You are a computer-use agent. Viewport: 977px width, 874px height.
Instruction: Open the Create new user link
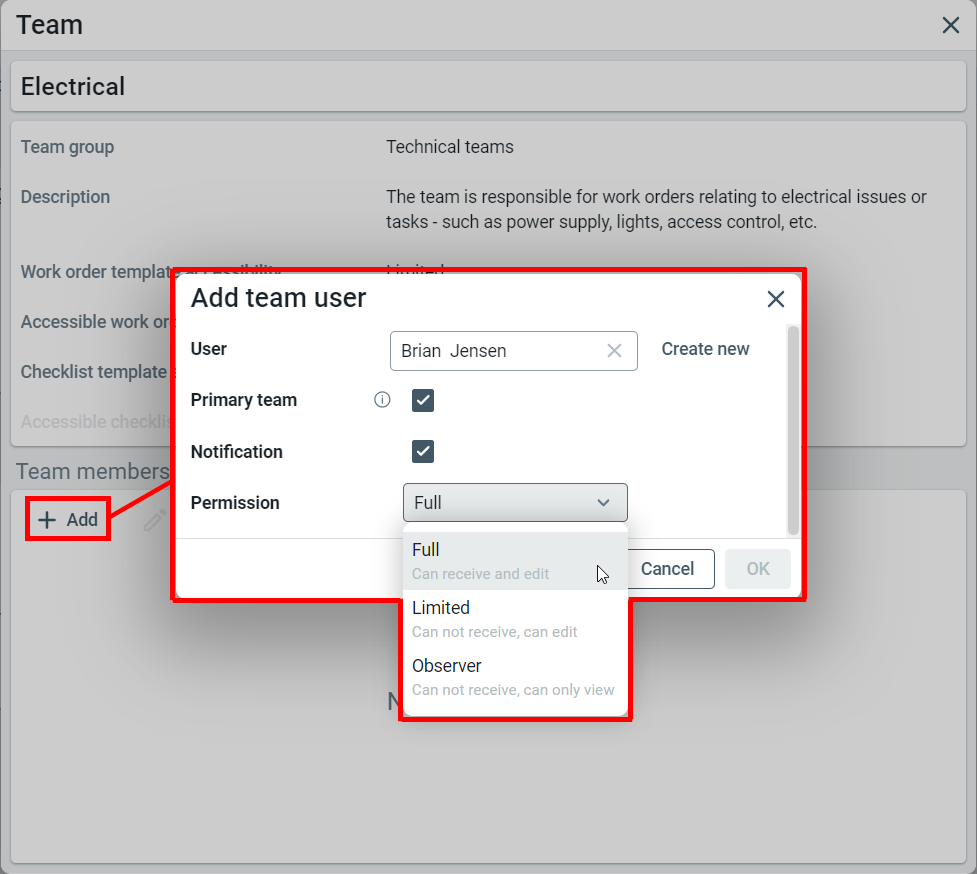pyautogui.click(x=705, y=349)
